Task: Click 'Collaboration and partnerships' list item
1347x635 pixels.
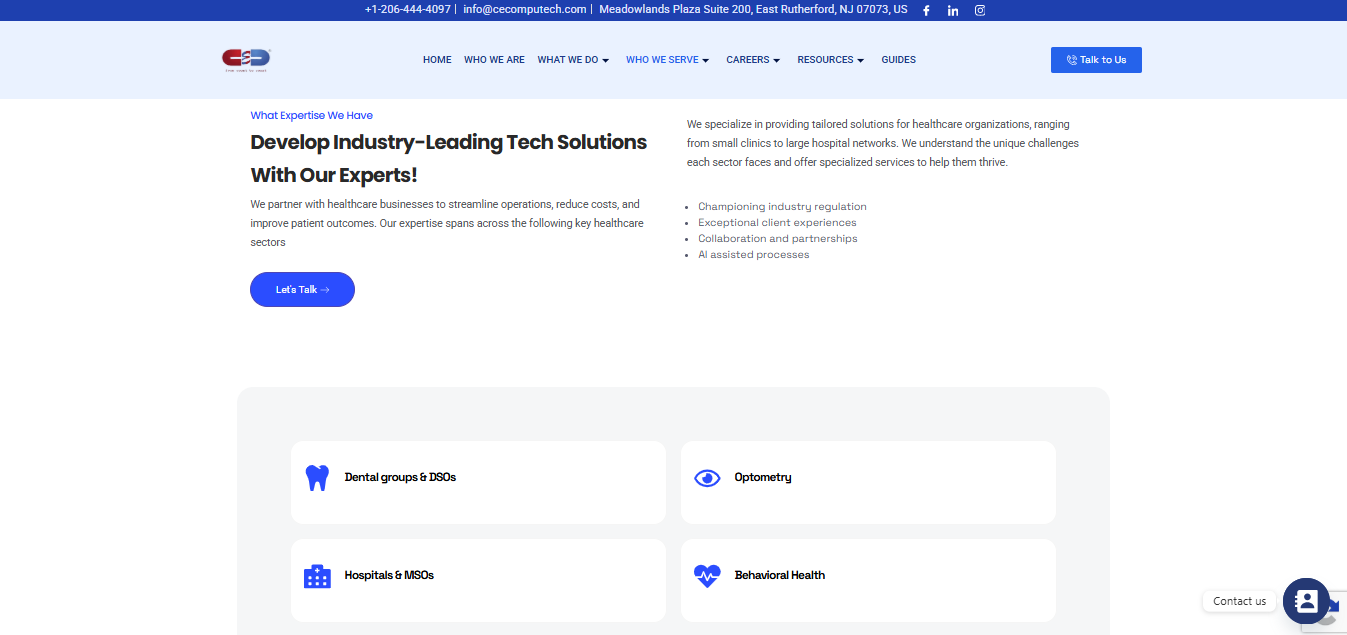Action: (778, 239)
